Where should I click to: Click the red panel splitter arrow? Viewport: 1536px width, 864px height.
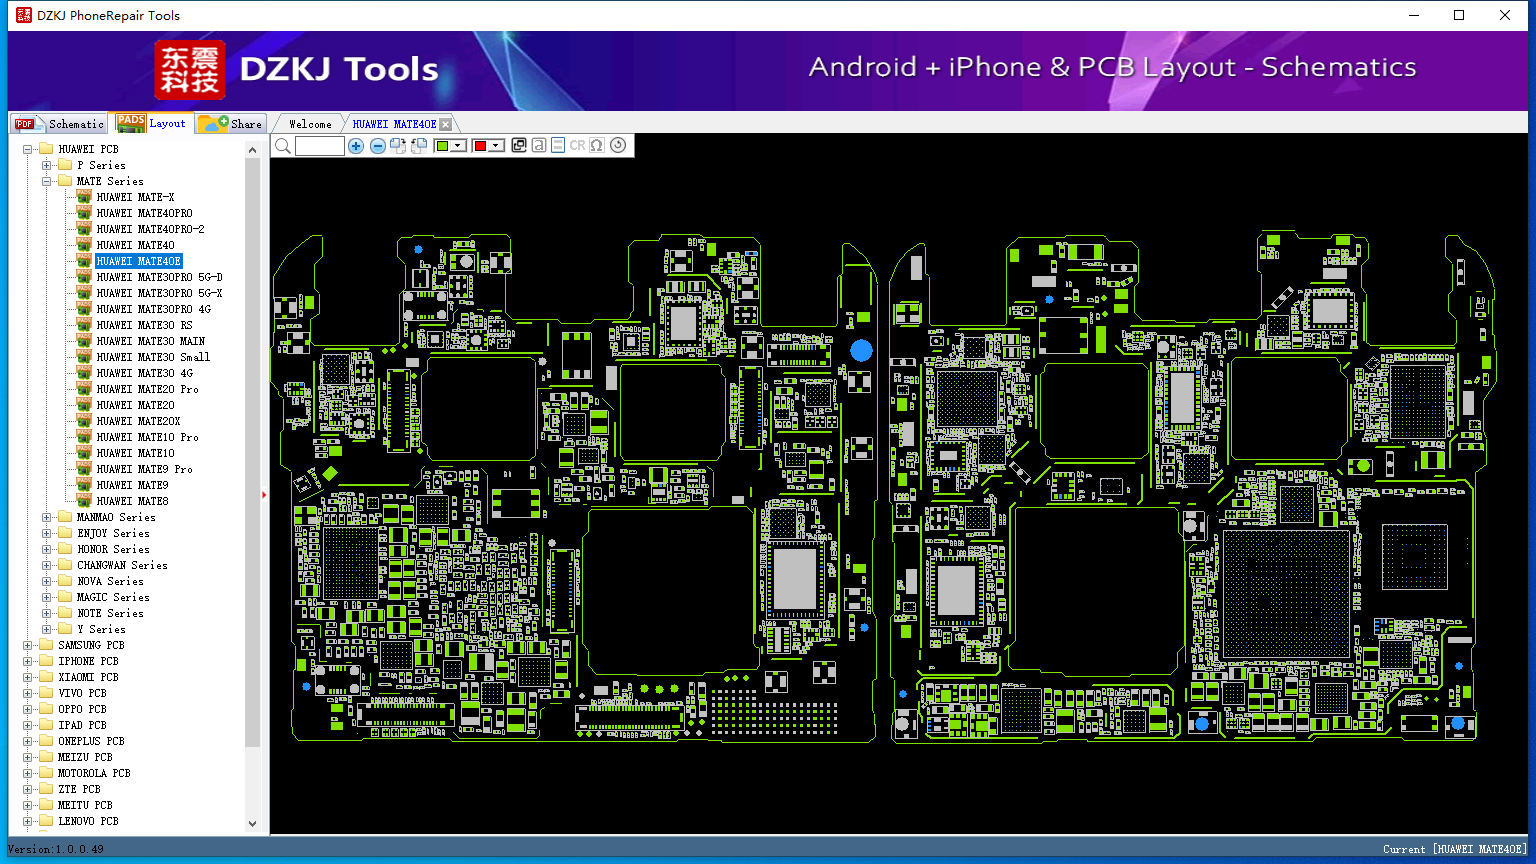click(264, 494)
